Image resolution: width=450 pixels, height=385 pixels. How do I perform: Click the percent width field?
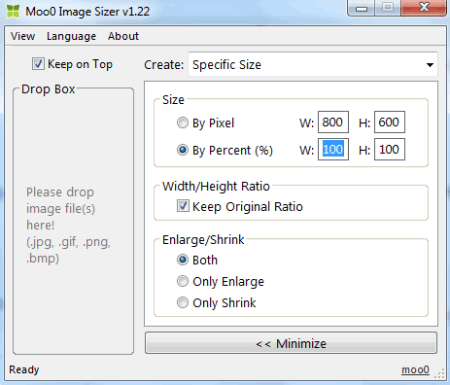pyautogui.click(x=333, y=149)
